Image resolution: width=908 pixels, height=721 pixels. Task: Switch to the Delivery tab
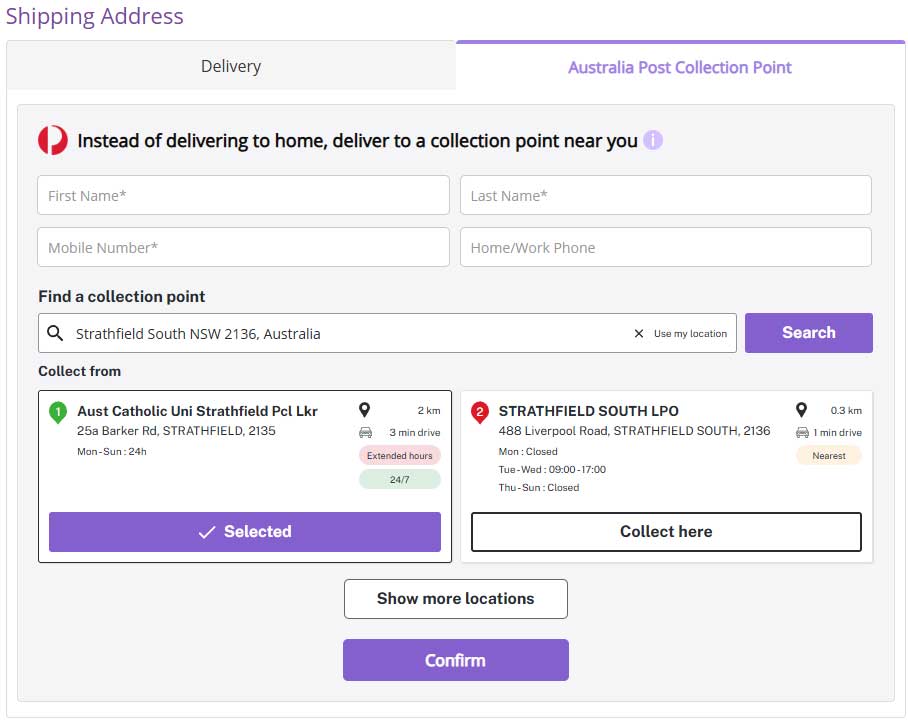click(x=230, y=65)
